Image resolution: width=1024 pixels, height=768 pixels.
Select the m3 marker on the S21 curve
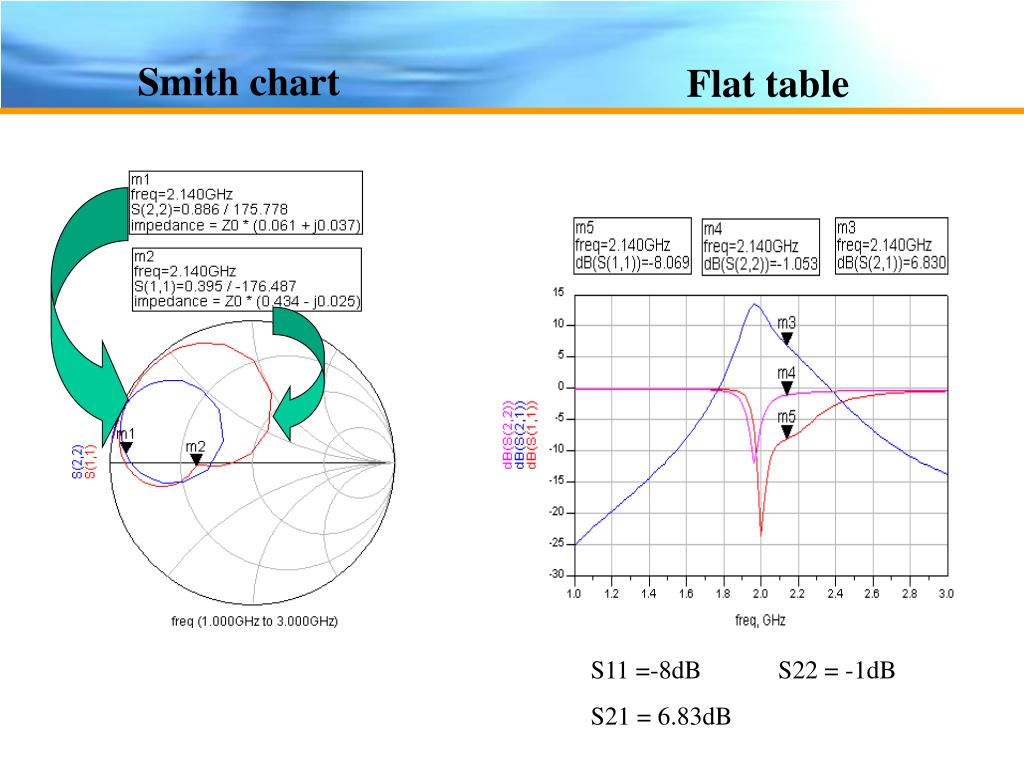tap(787, 338)
